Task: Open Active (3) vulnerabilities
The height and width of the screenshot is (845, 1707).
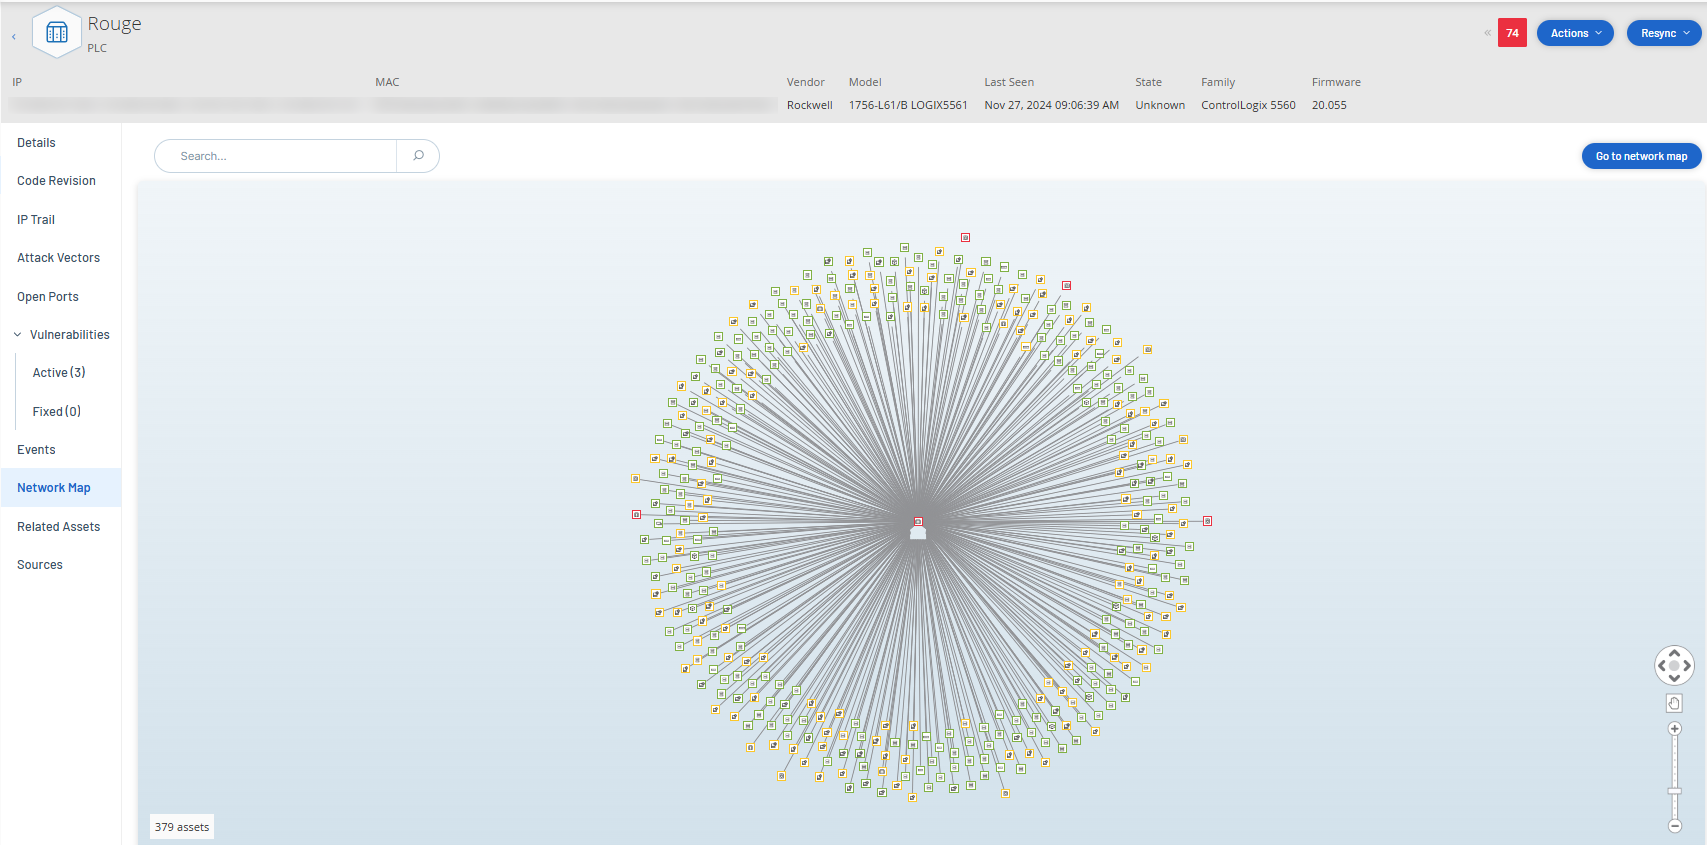Action: 59,373
